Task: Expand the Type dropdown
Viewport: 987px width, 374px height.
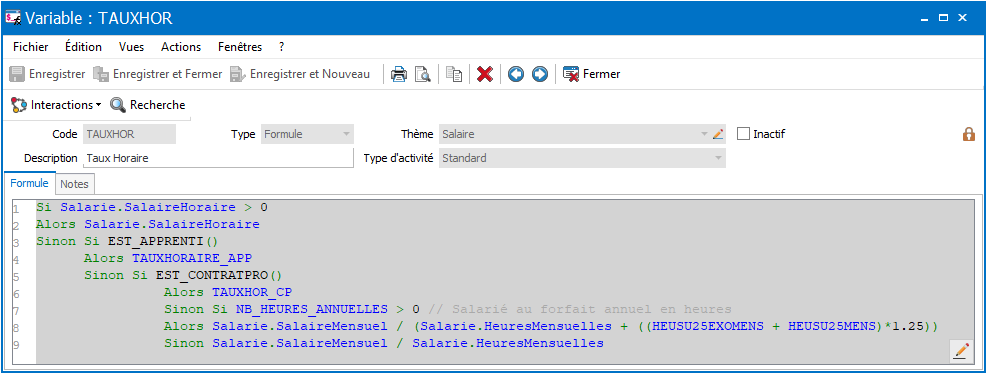Action: (346, 134)
